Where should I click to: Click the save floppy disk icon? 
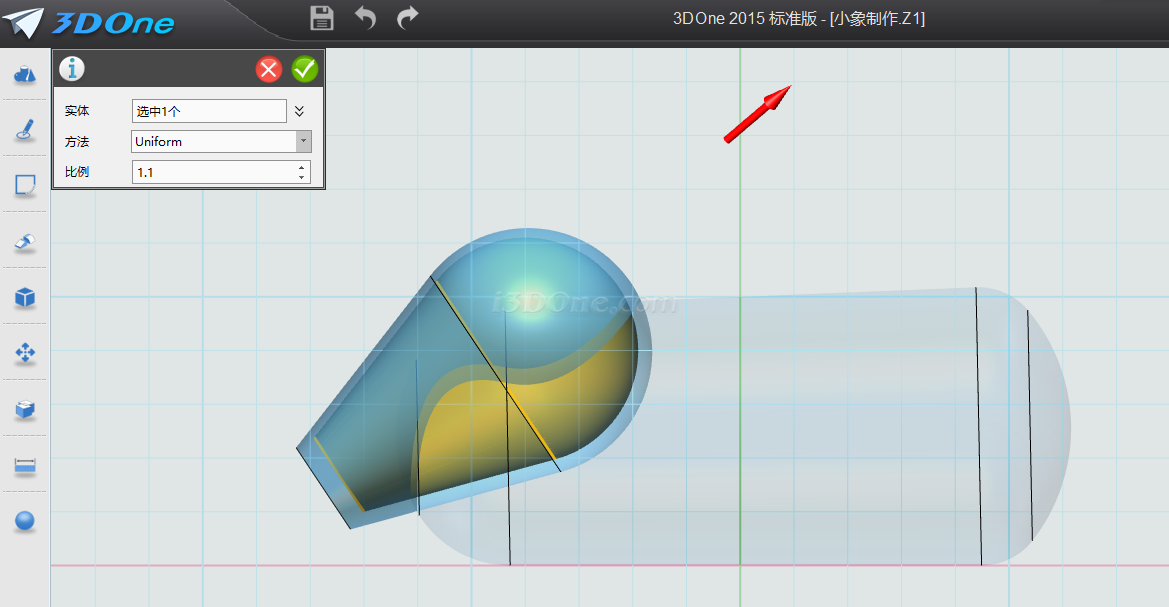coord(322,17)
